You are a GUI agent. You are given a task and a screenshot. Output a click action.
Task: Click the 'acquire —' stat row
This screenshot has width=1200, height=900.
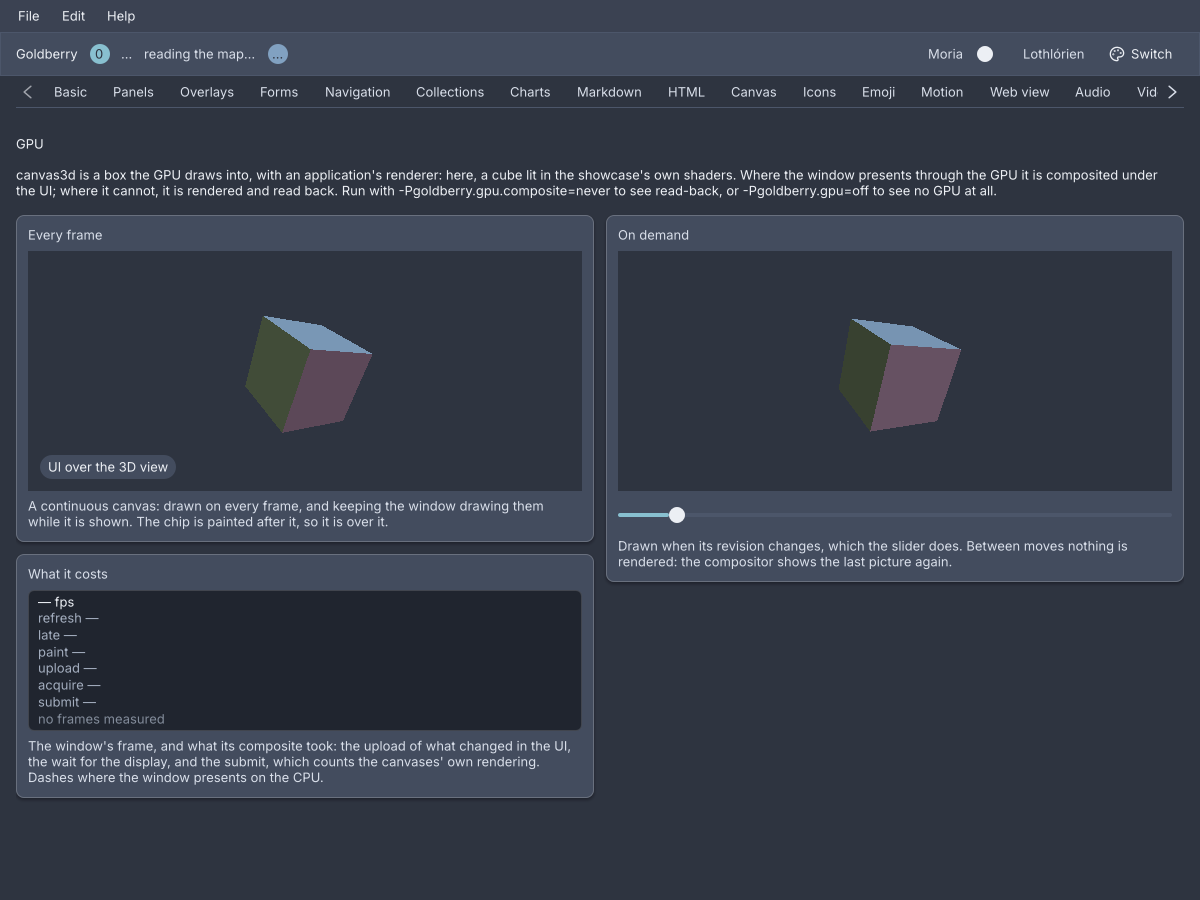(69, 685)
